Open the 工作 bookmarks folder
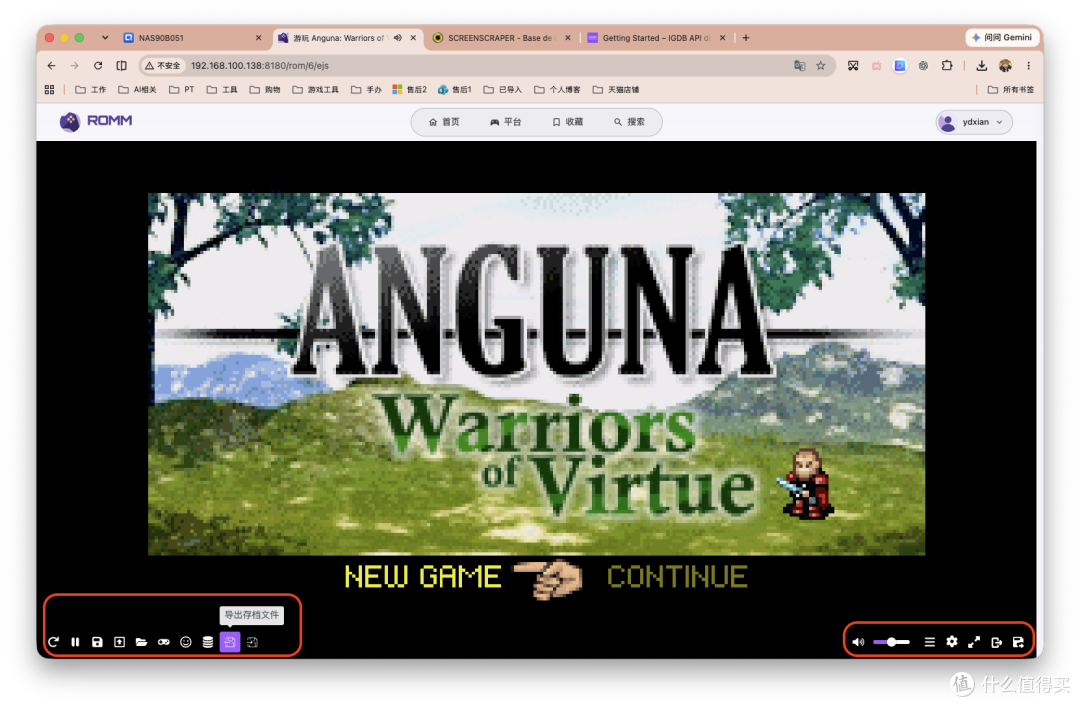Image resolution: width=1080 pixels, height=707 pixels. (91, 90)
